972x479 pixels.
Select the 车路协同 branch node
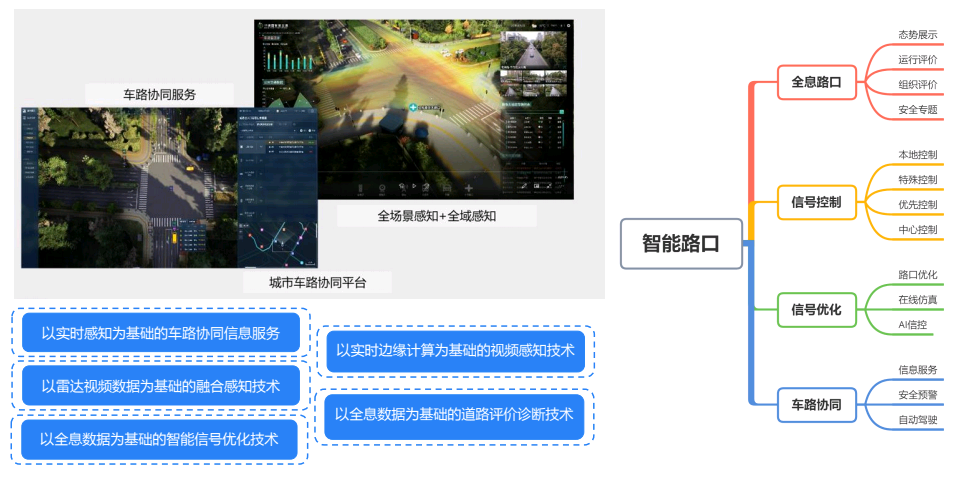tap(816, 405)
